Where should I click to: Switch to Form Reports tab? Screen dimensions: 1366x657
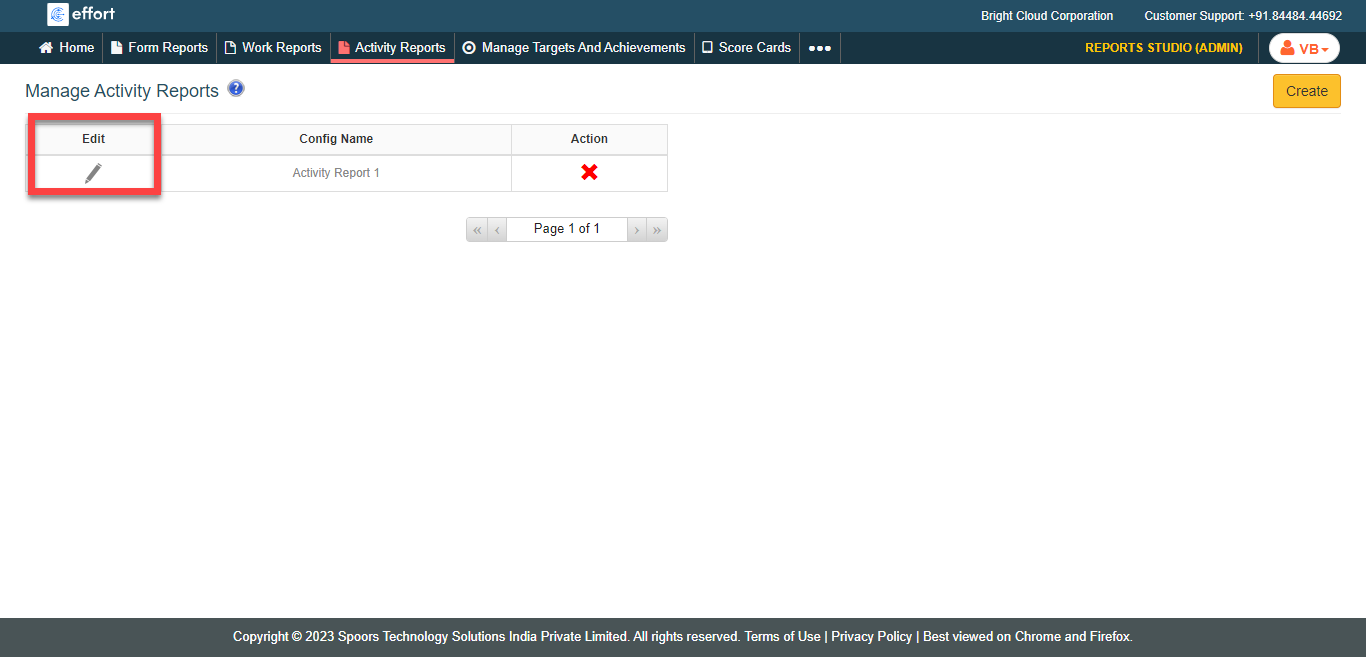(x=159, y=48)
